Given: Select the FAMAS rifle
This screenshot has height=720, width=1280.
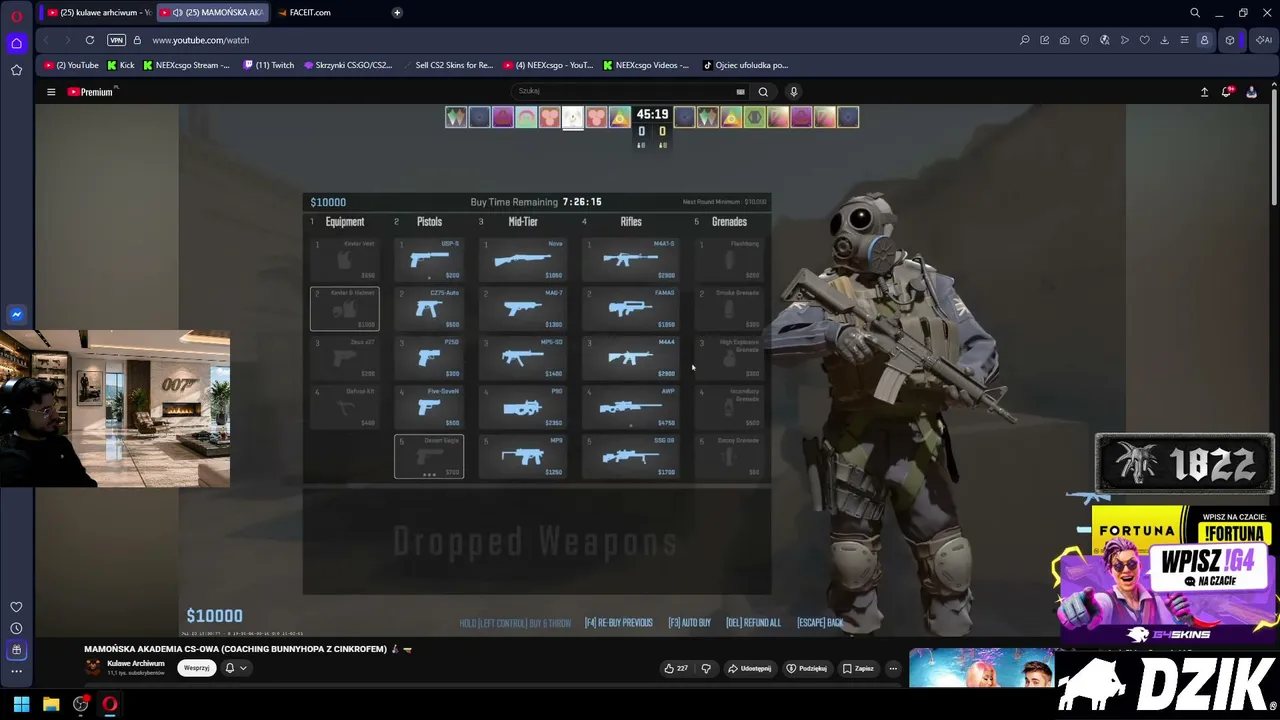Looking at the screenshot, I should pos(630,308).
